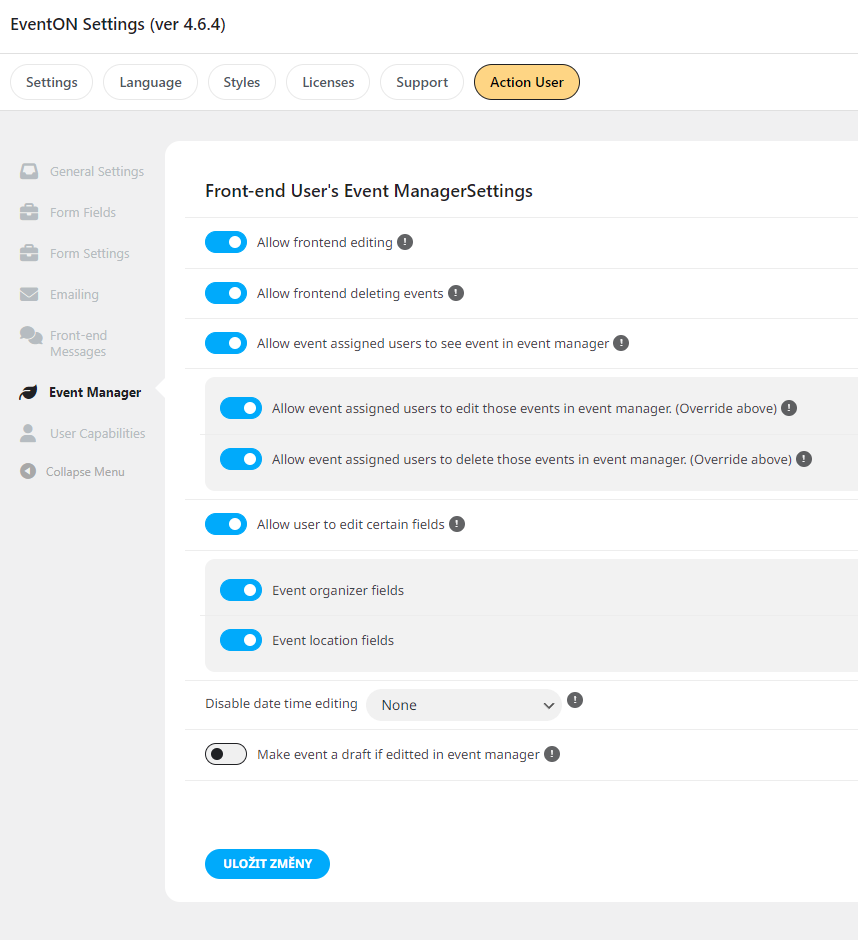Open the Styles tab
The width and height of the screenshot is (858, 940).
(242, 82)
